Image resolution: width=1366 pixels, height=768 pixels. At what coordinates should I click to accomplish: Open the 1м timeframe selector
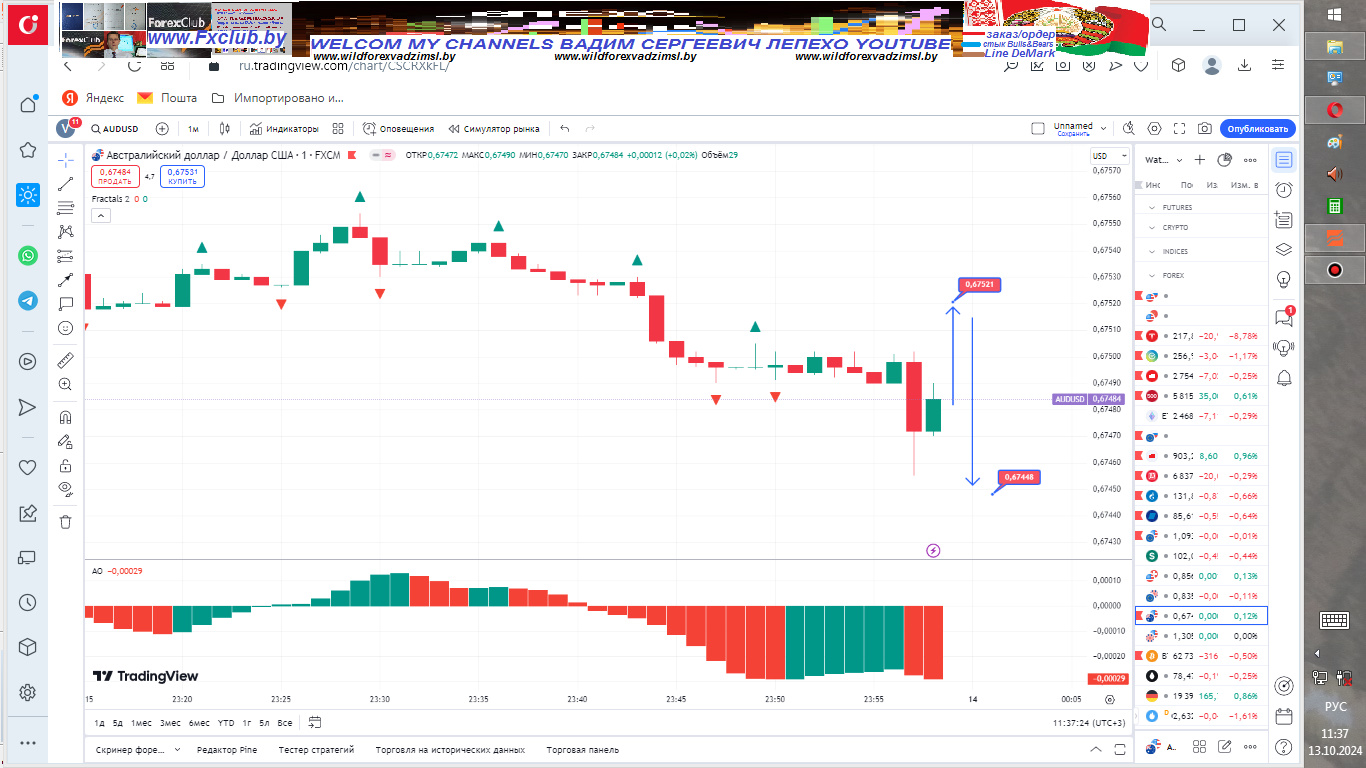[193, 129]
